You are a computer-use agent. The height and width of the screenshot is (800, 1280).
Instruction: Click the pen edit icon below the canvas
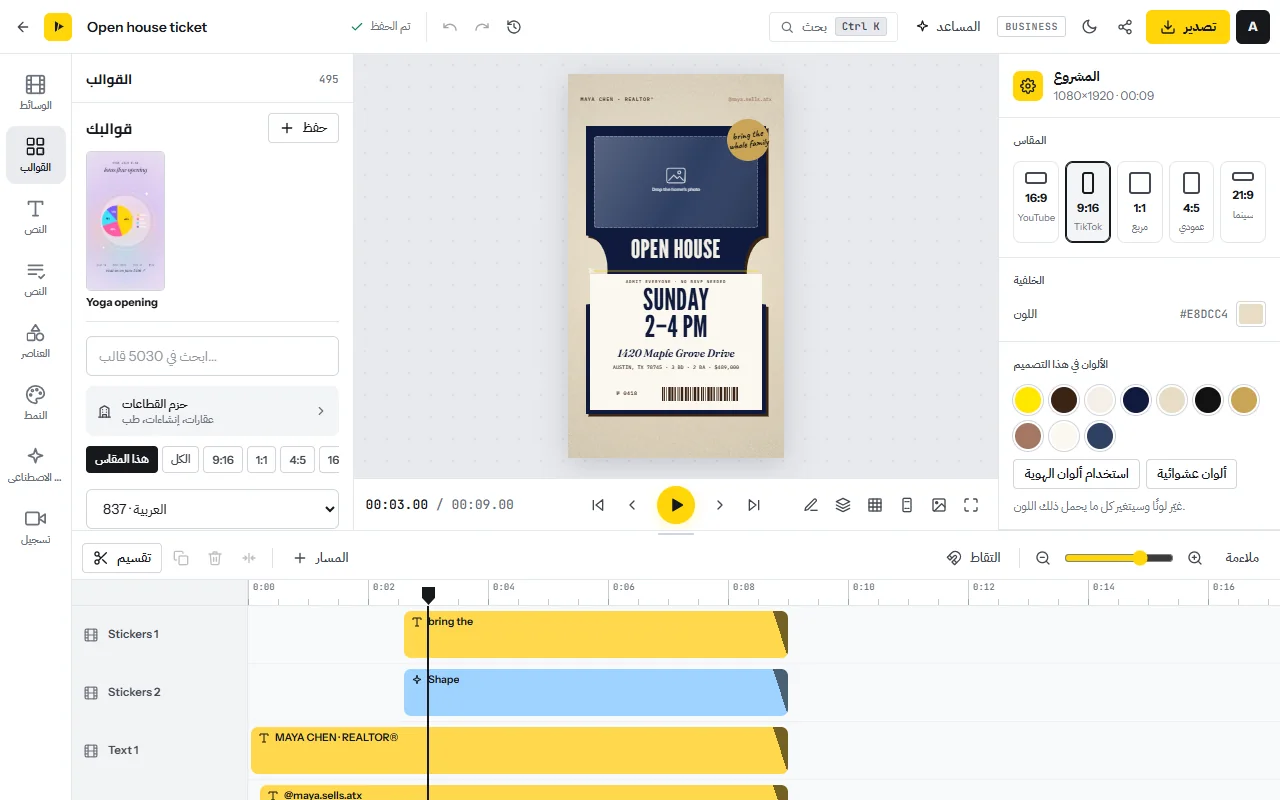(x=811, y=505)
